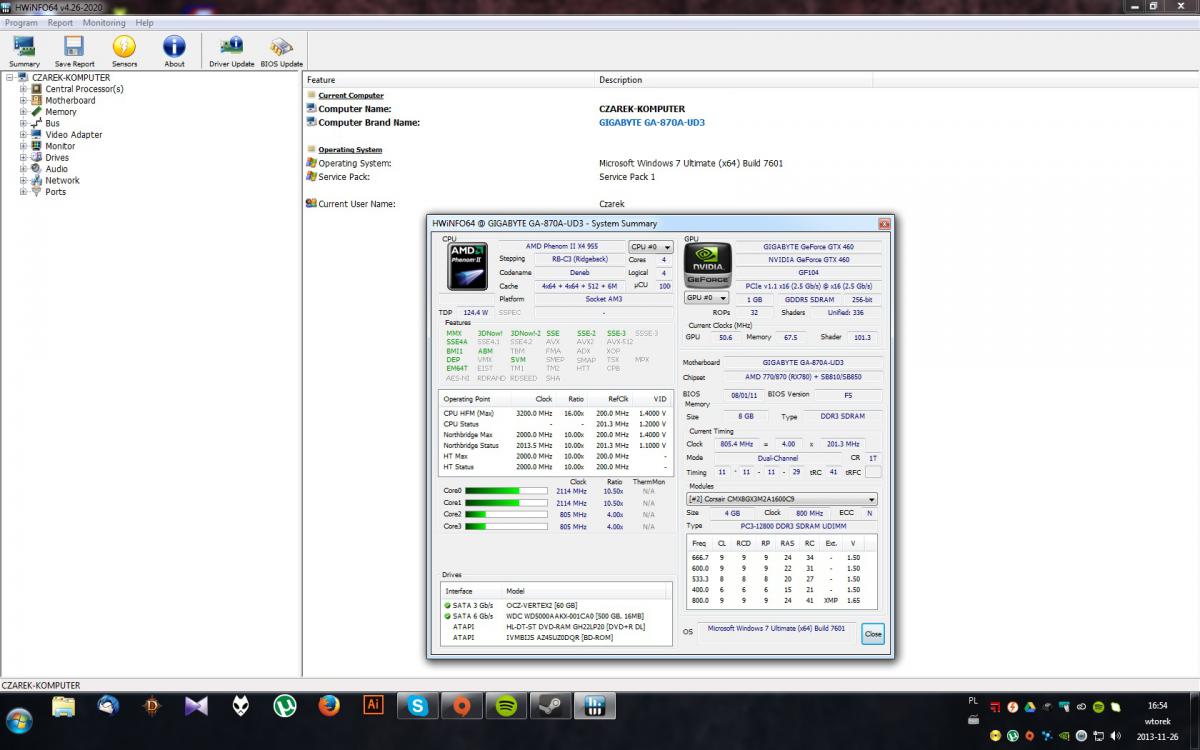
Task: Open Windows Explorer from taskbar
Action: click(x=63, y=706)
